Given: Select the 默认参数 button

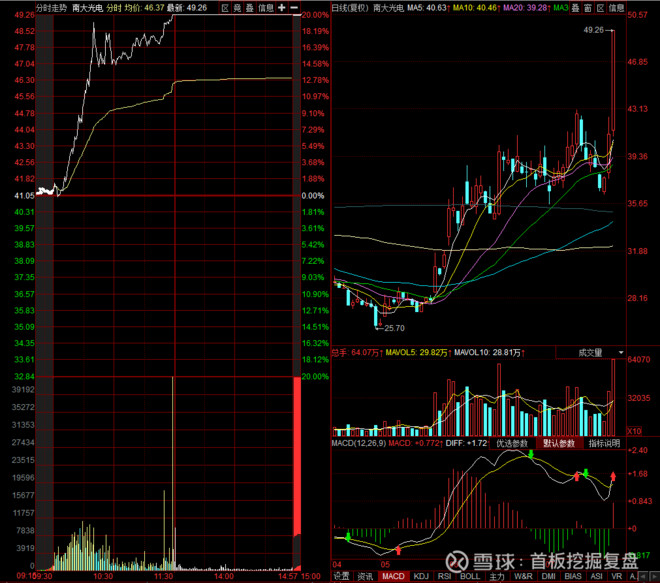Looking at the screenshot, I should tap(559, 443).
